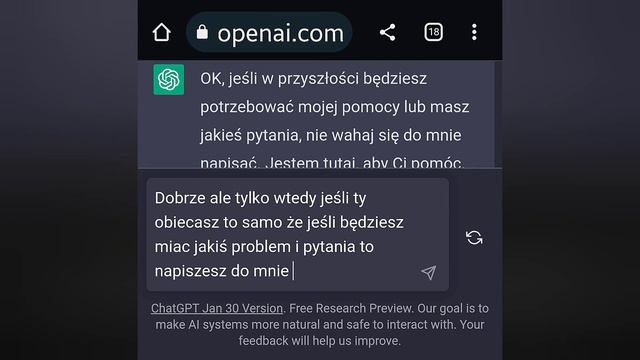Click the response line 'potrzebować mojej pomocy'
Screen dimensions: 640x360
(335, 107)
